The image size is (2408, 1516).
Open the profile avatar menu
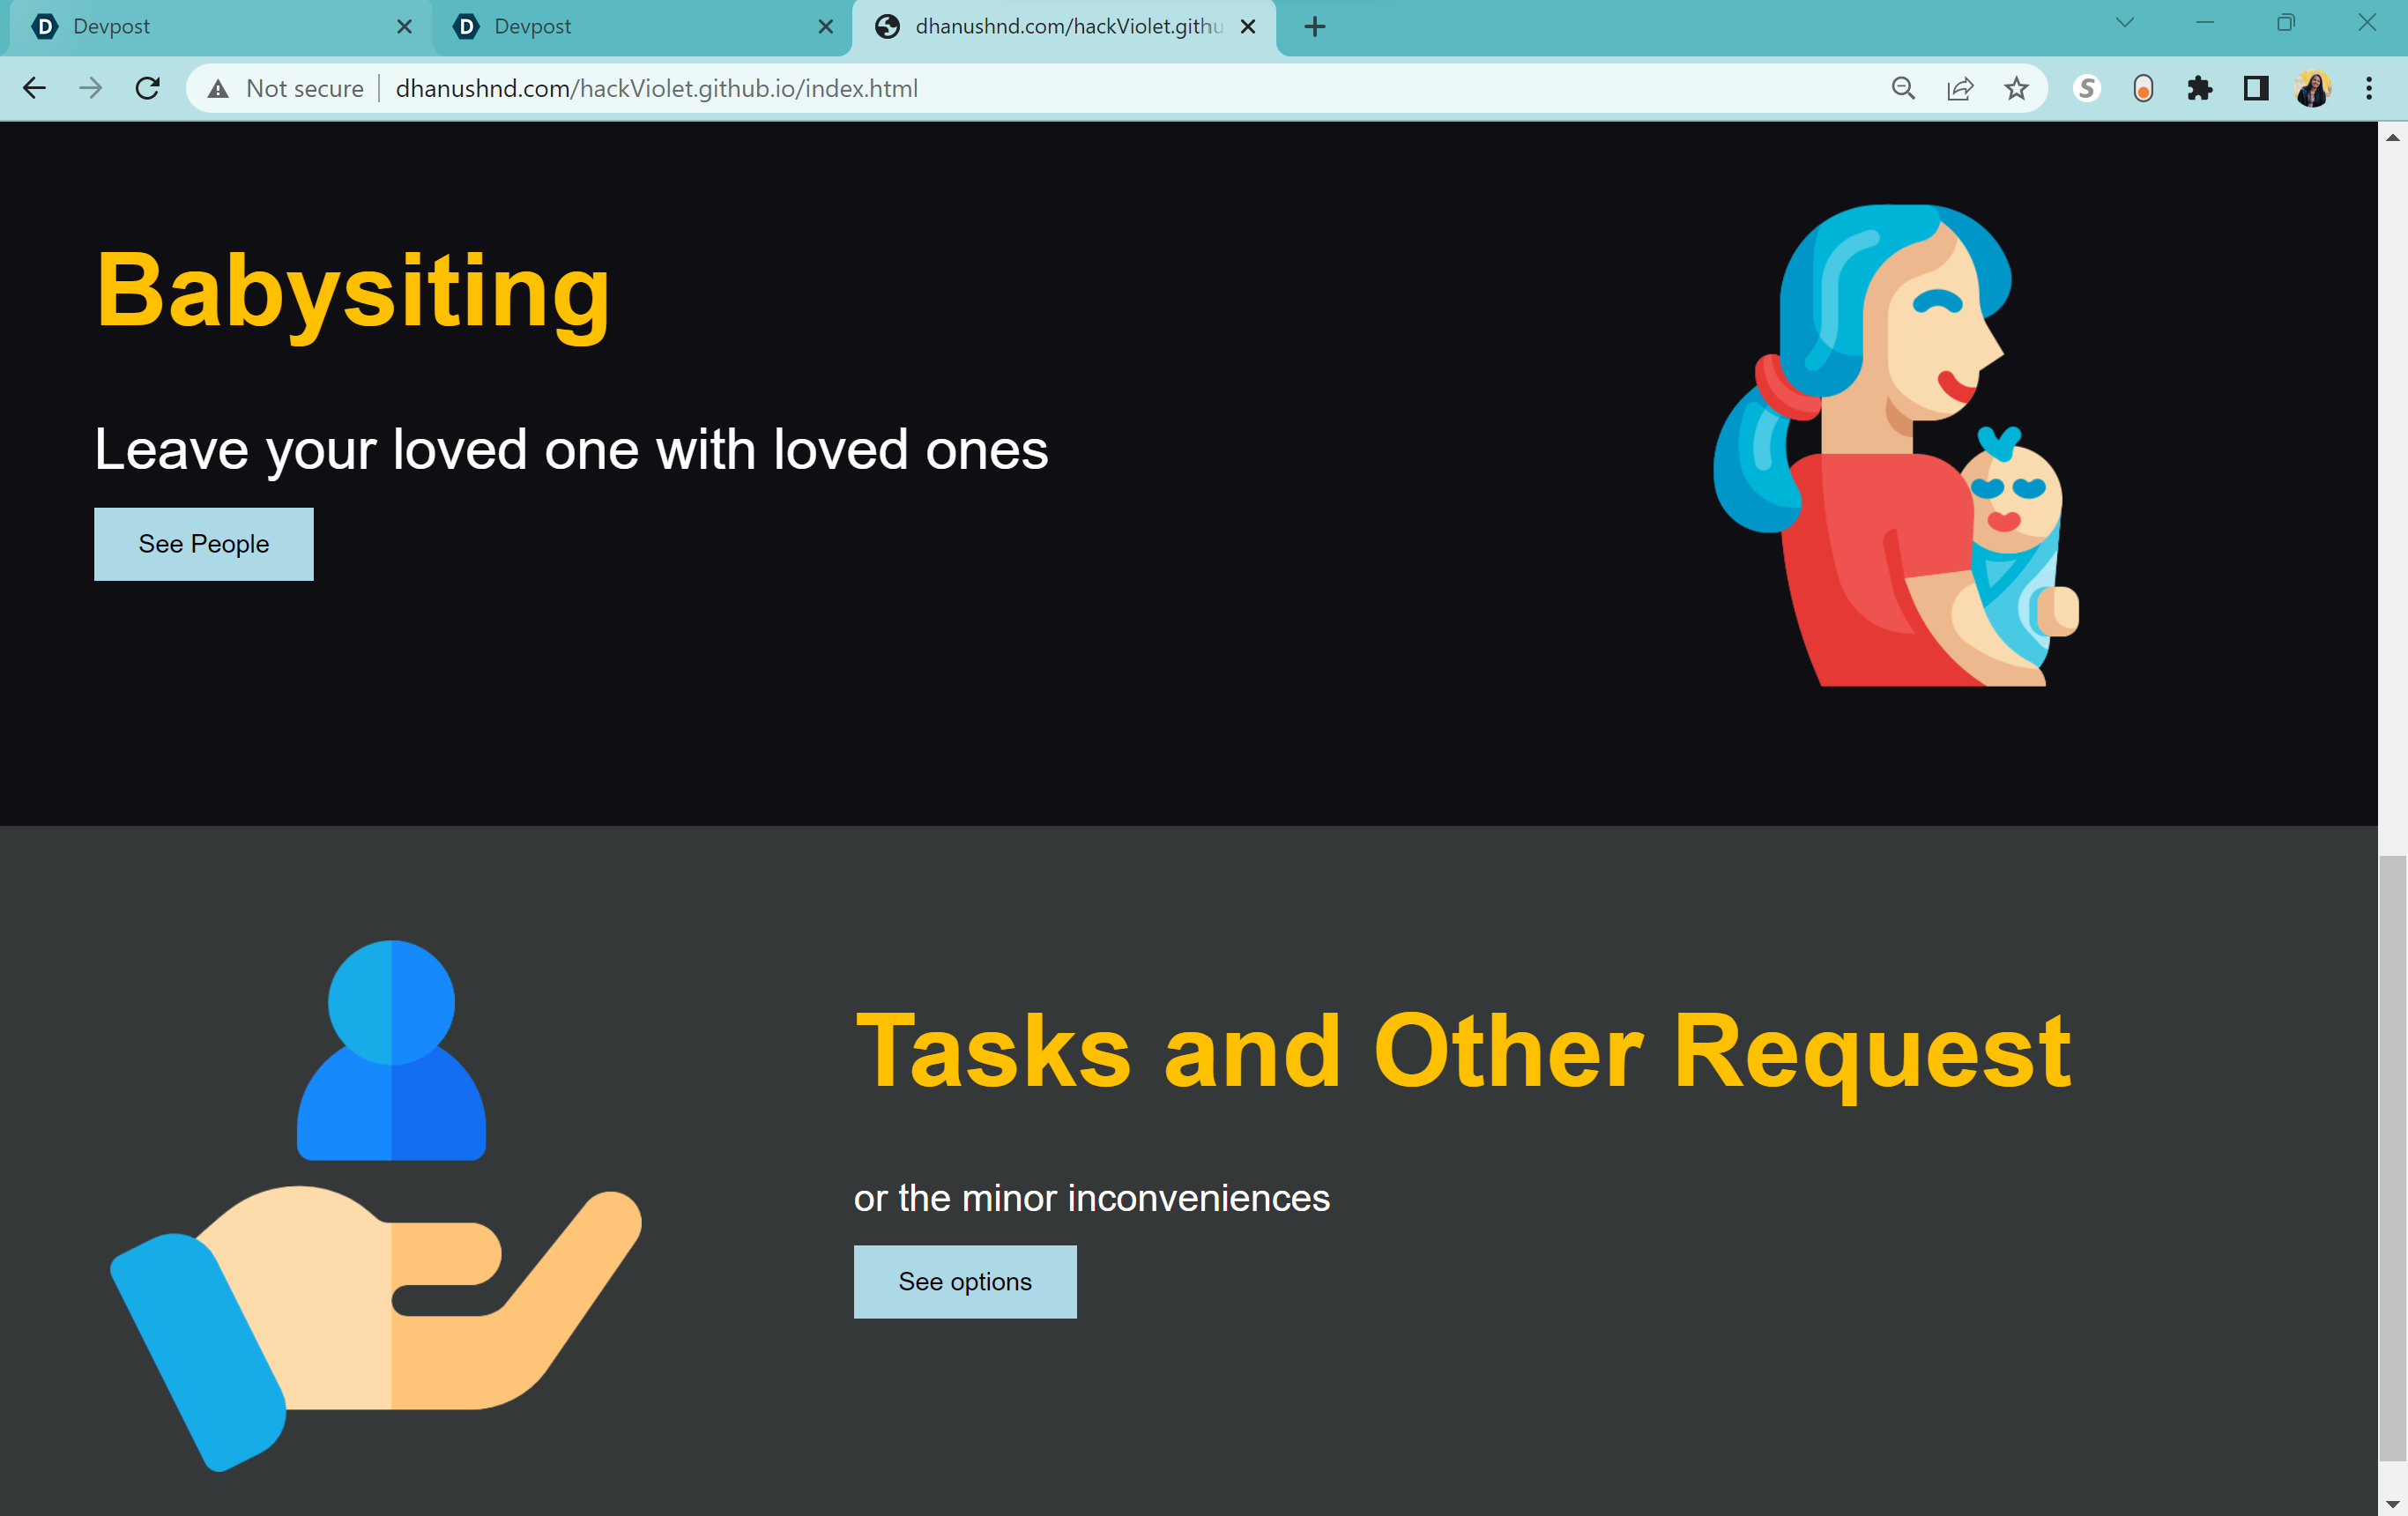pyautogui.click(x=2313, y=88)
